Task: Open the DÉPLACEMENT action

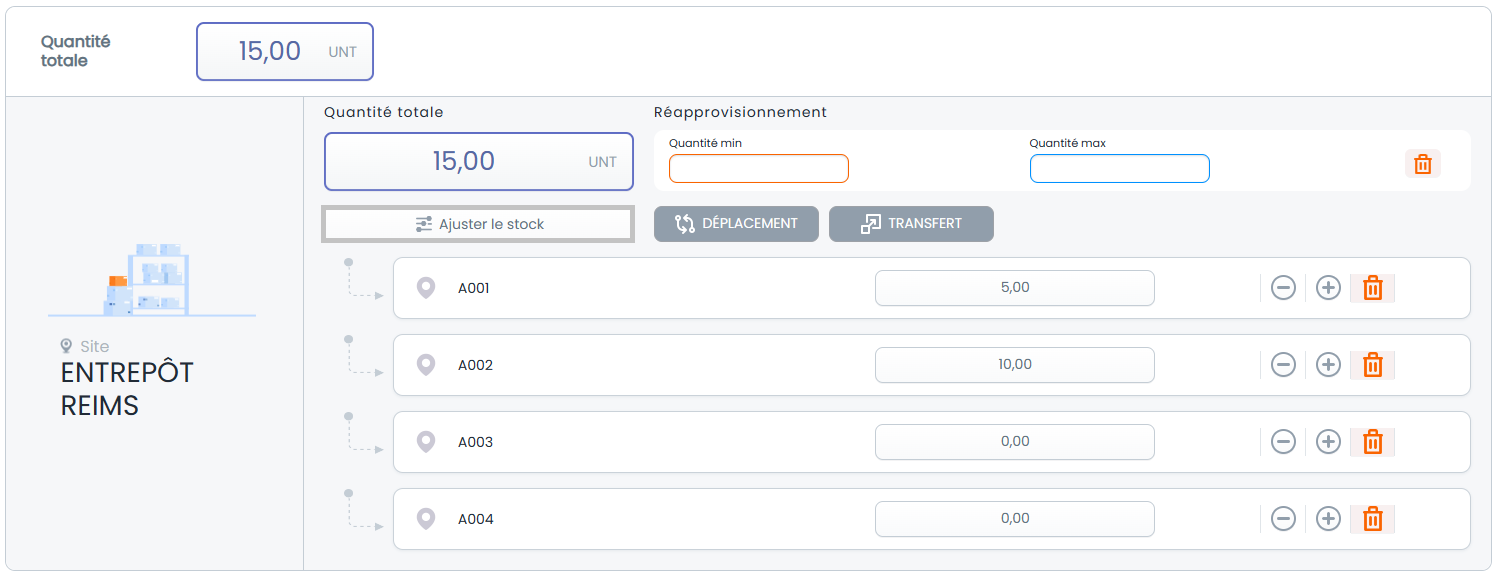Action: pos(736,224)
